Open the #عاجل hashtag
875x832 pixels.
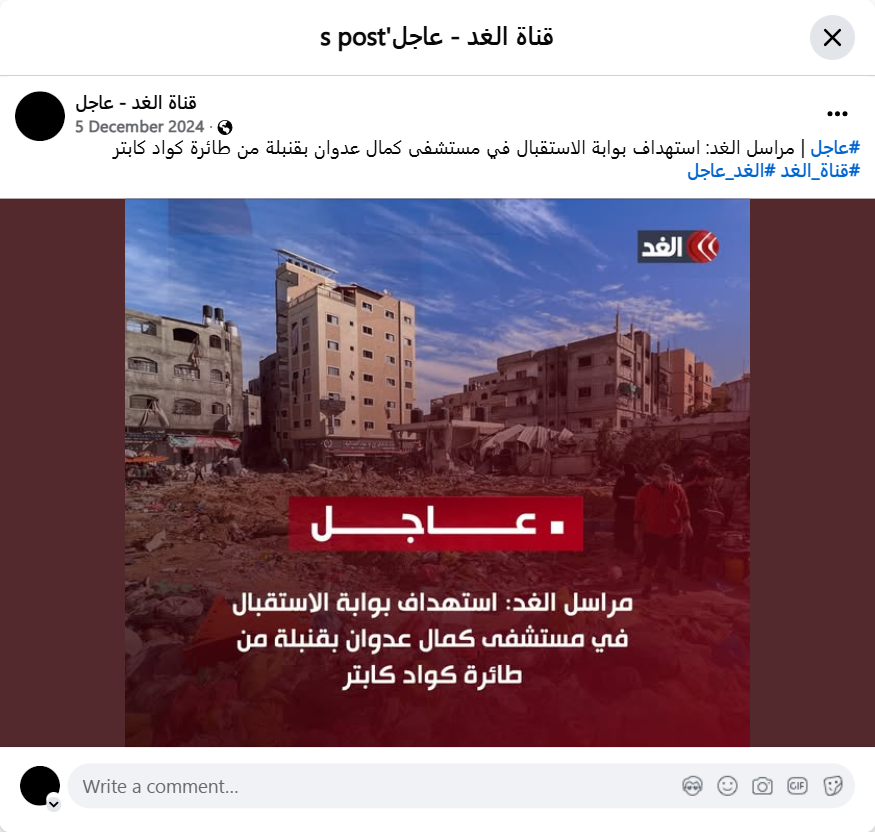pyautogui.click(x=835, y=148)
